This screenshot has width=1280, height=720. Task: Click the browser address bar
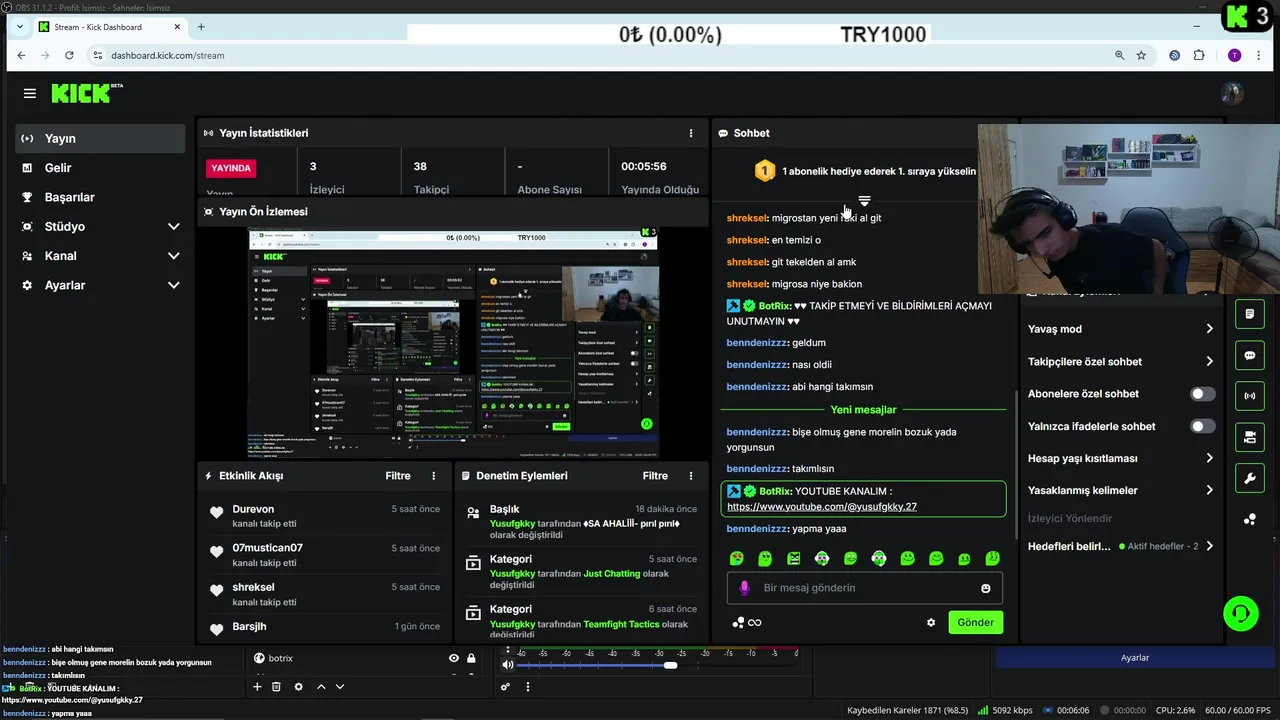click(600, 55)
